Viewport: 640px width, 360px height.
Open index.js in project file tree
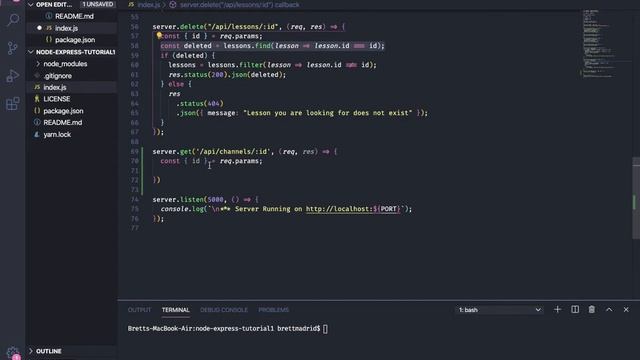click(x=55, y=87)
